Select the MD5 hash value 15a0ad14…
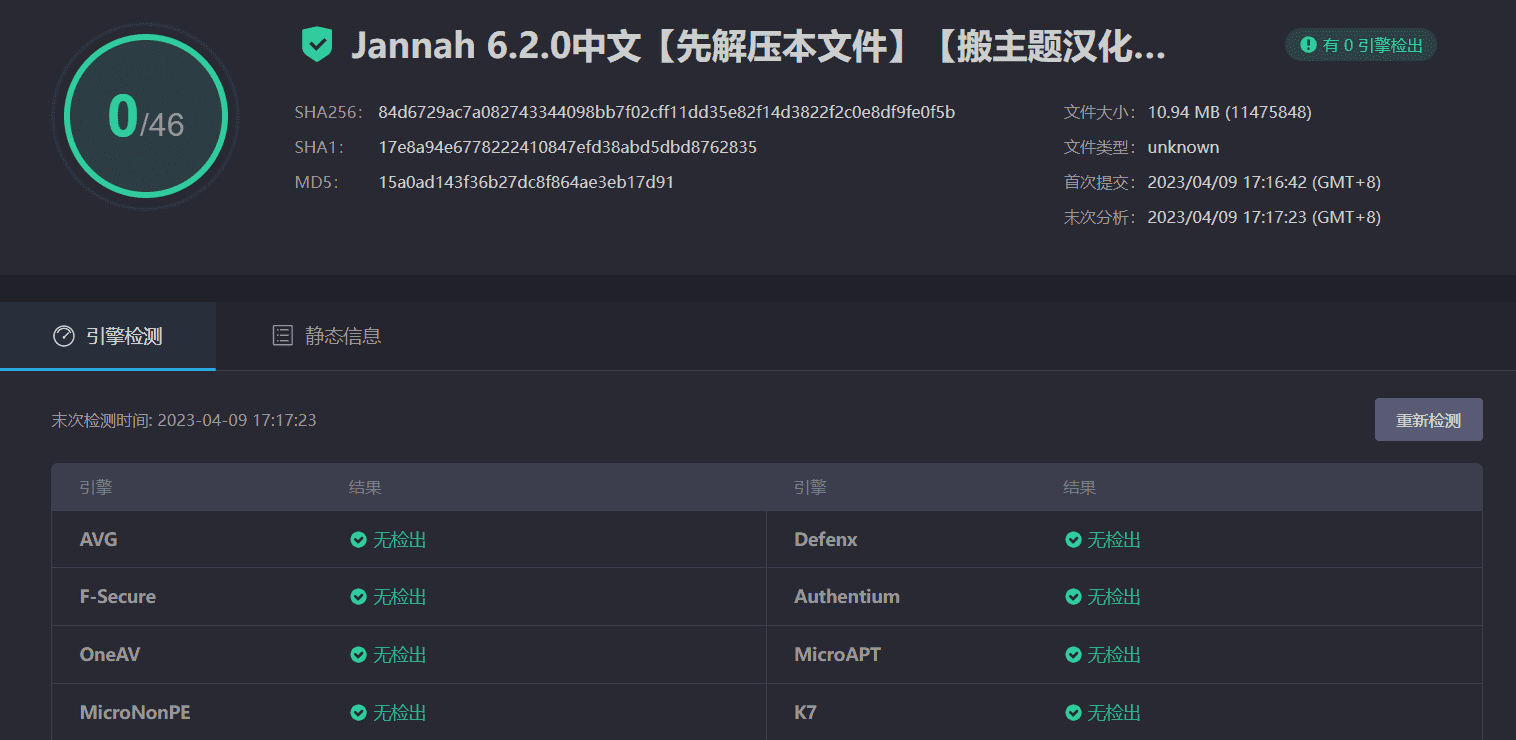 pos(526,182)
